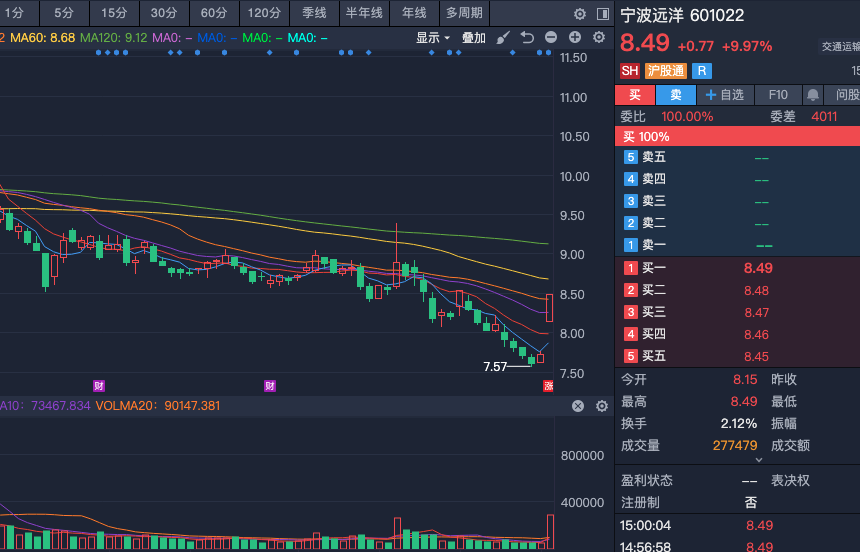Click the 交通运输 sector tag
The image size is (860, 552).
(x=840, y=47)
